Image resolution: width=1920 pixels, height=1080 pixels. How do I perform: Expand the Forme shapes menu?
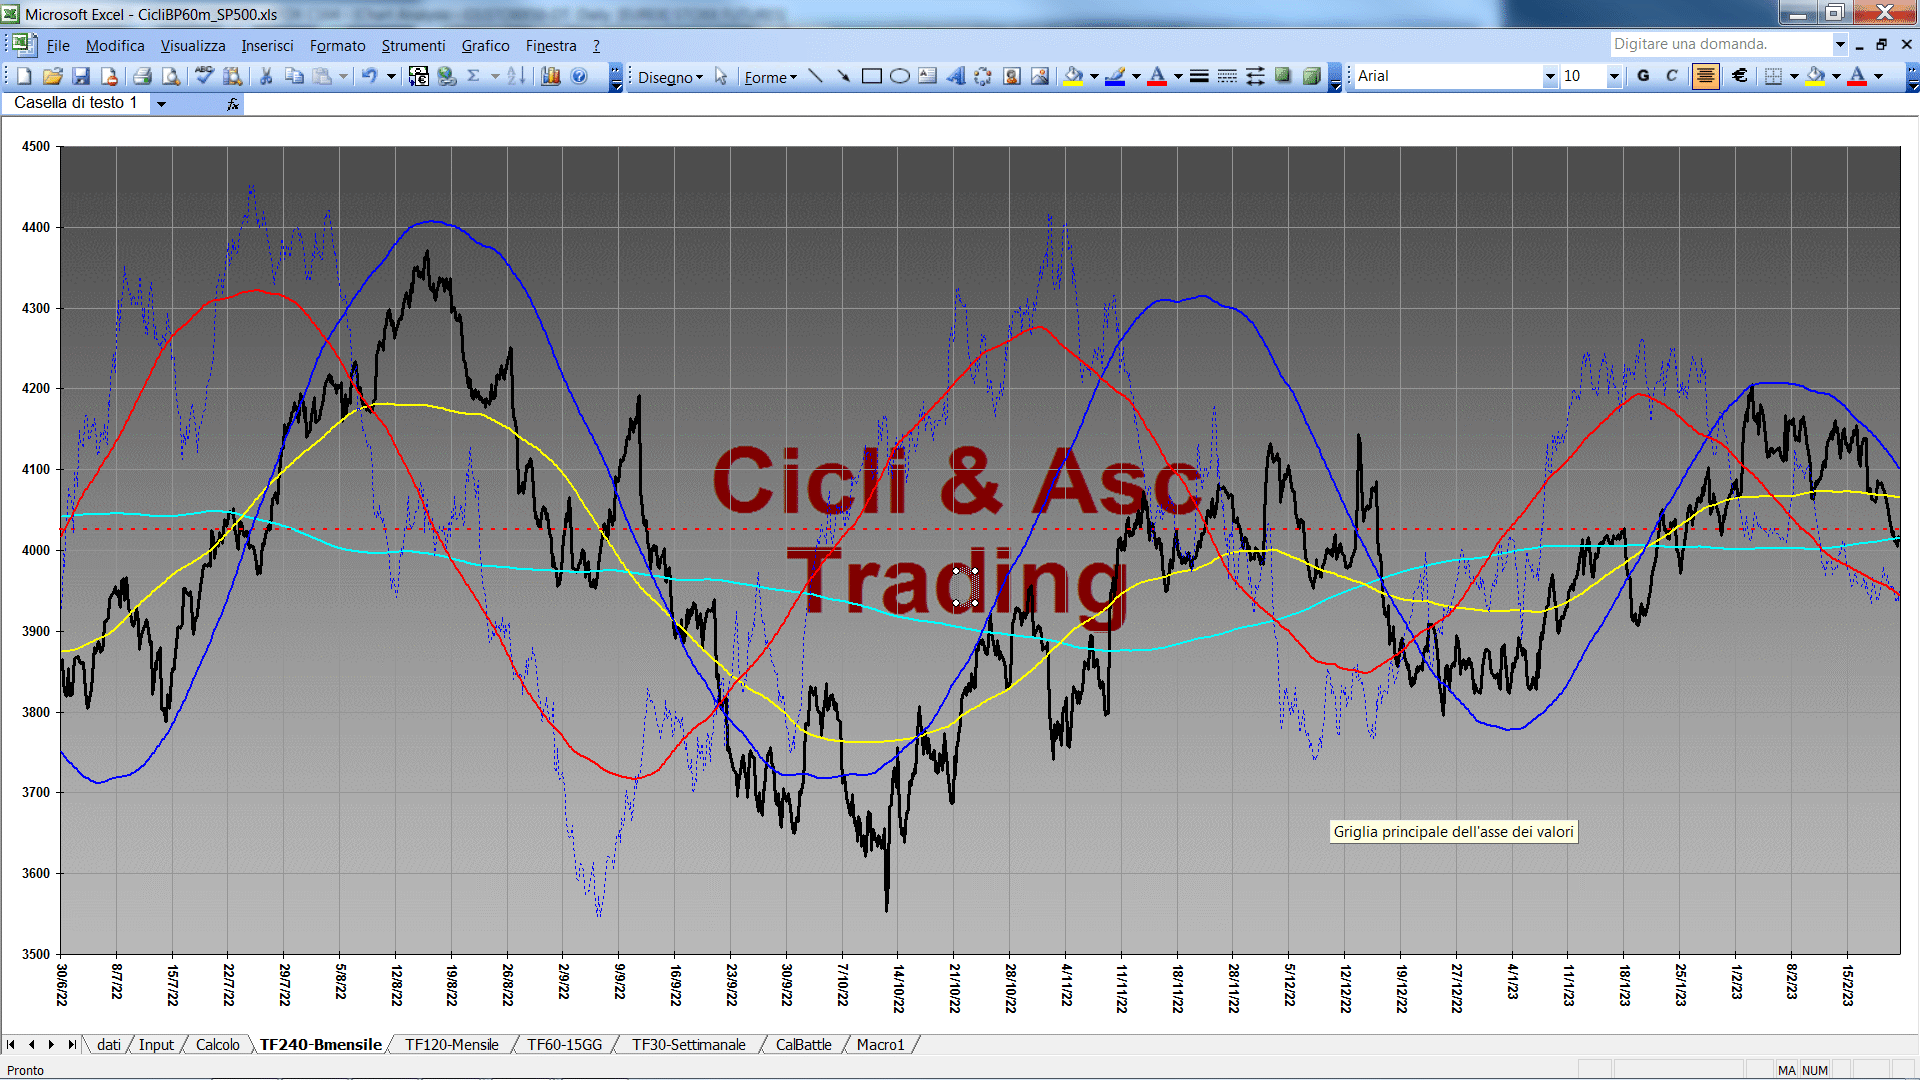click(770, 77)
